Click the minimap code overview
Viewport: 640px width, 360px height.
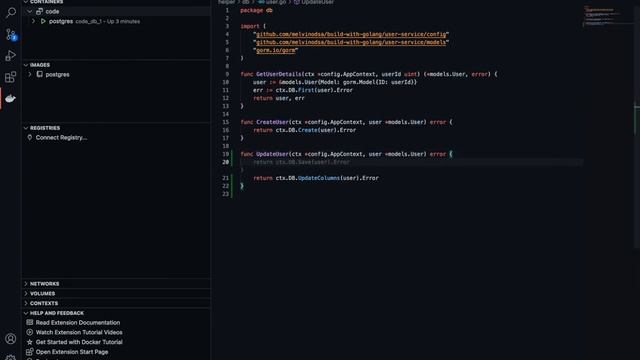601,16
